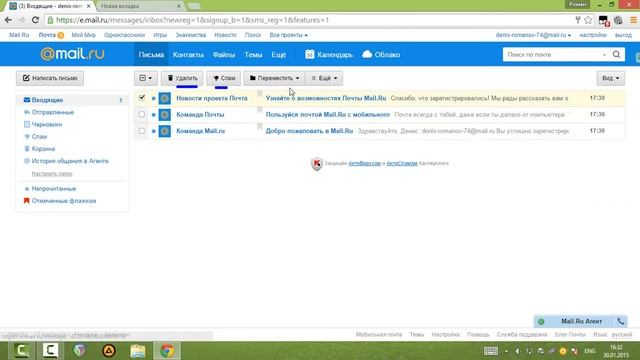
Task: Focus the Поиск по почте search field
Action: [552, 55]
